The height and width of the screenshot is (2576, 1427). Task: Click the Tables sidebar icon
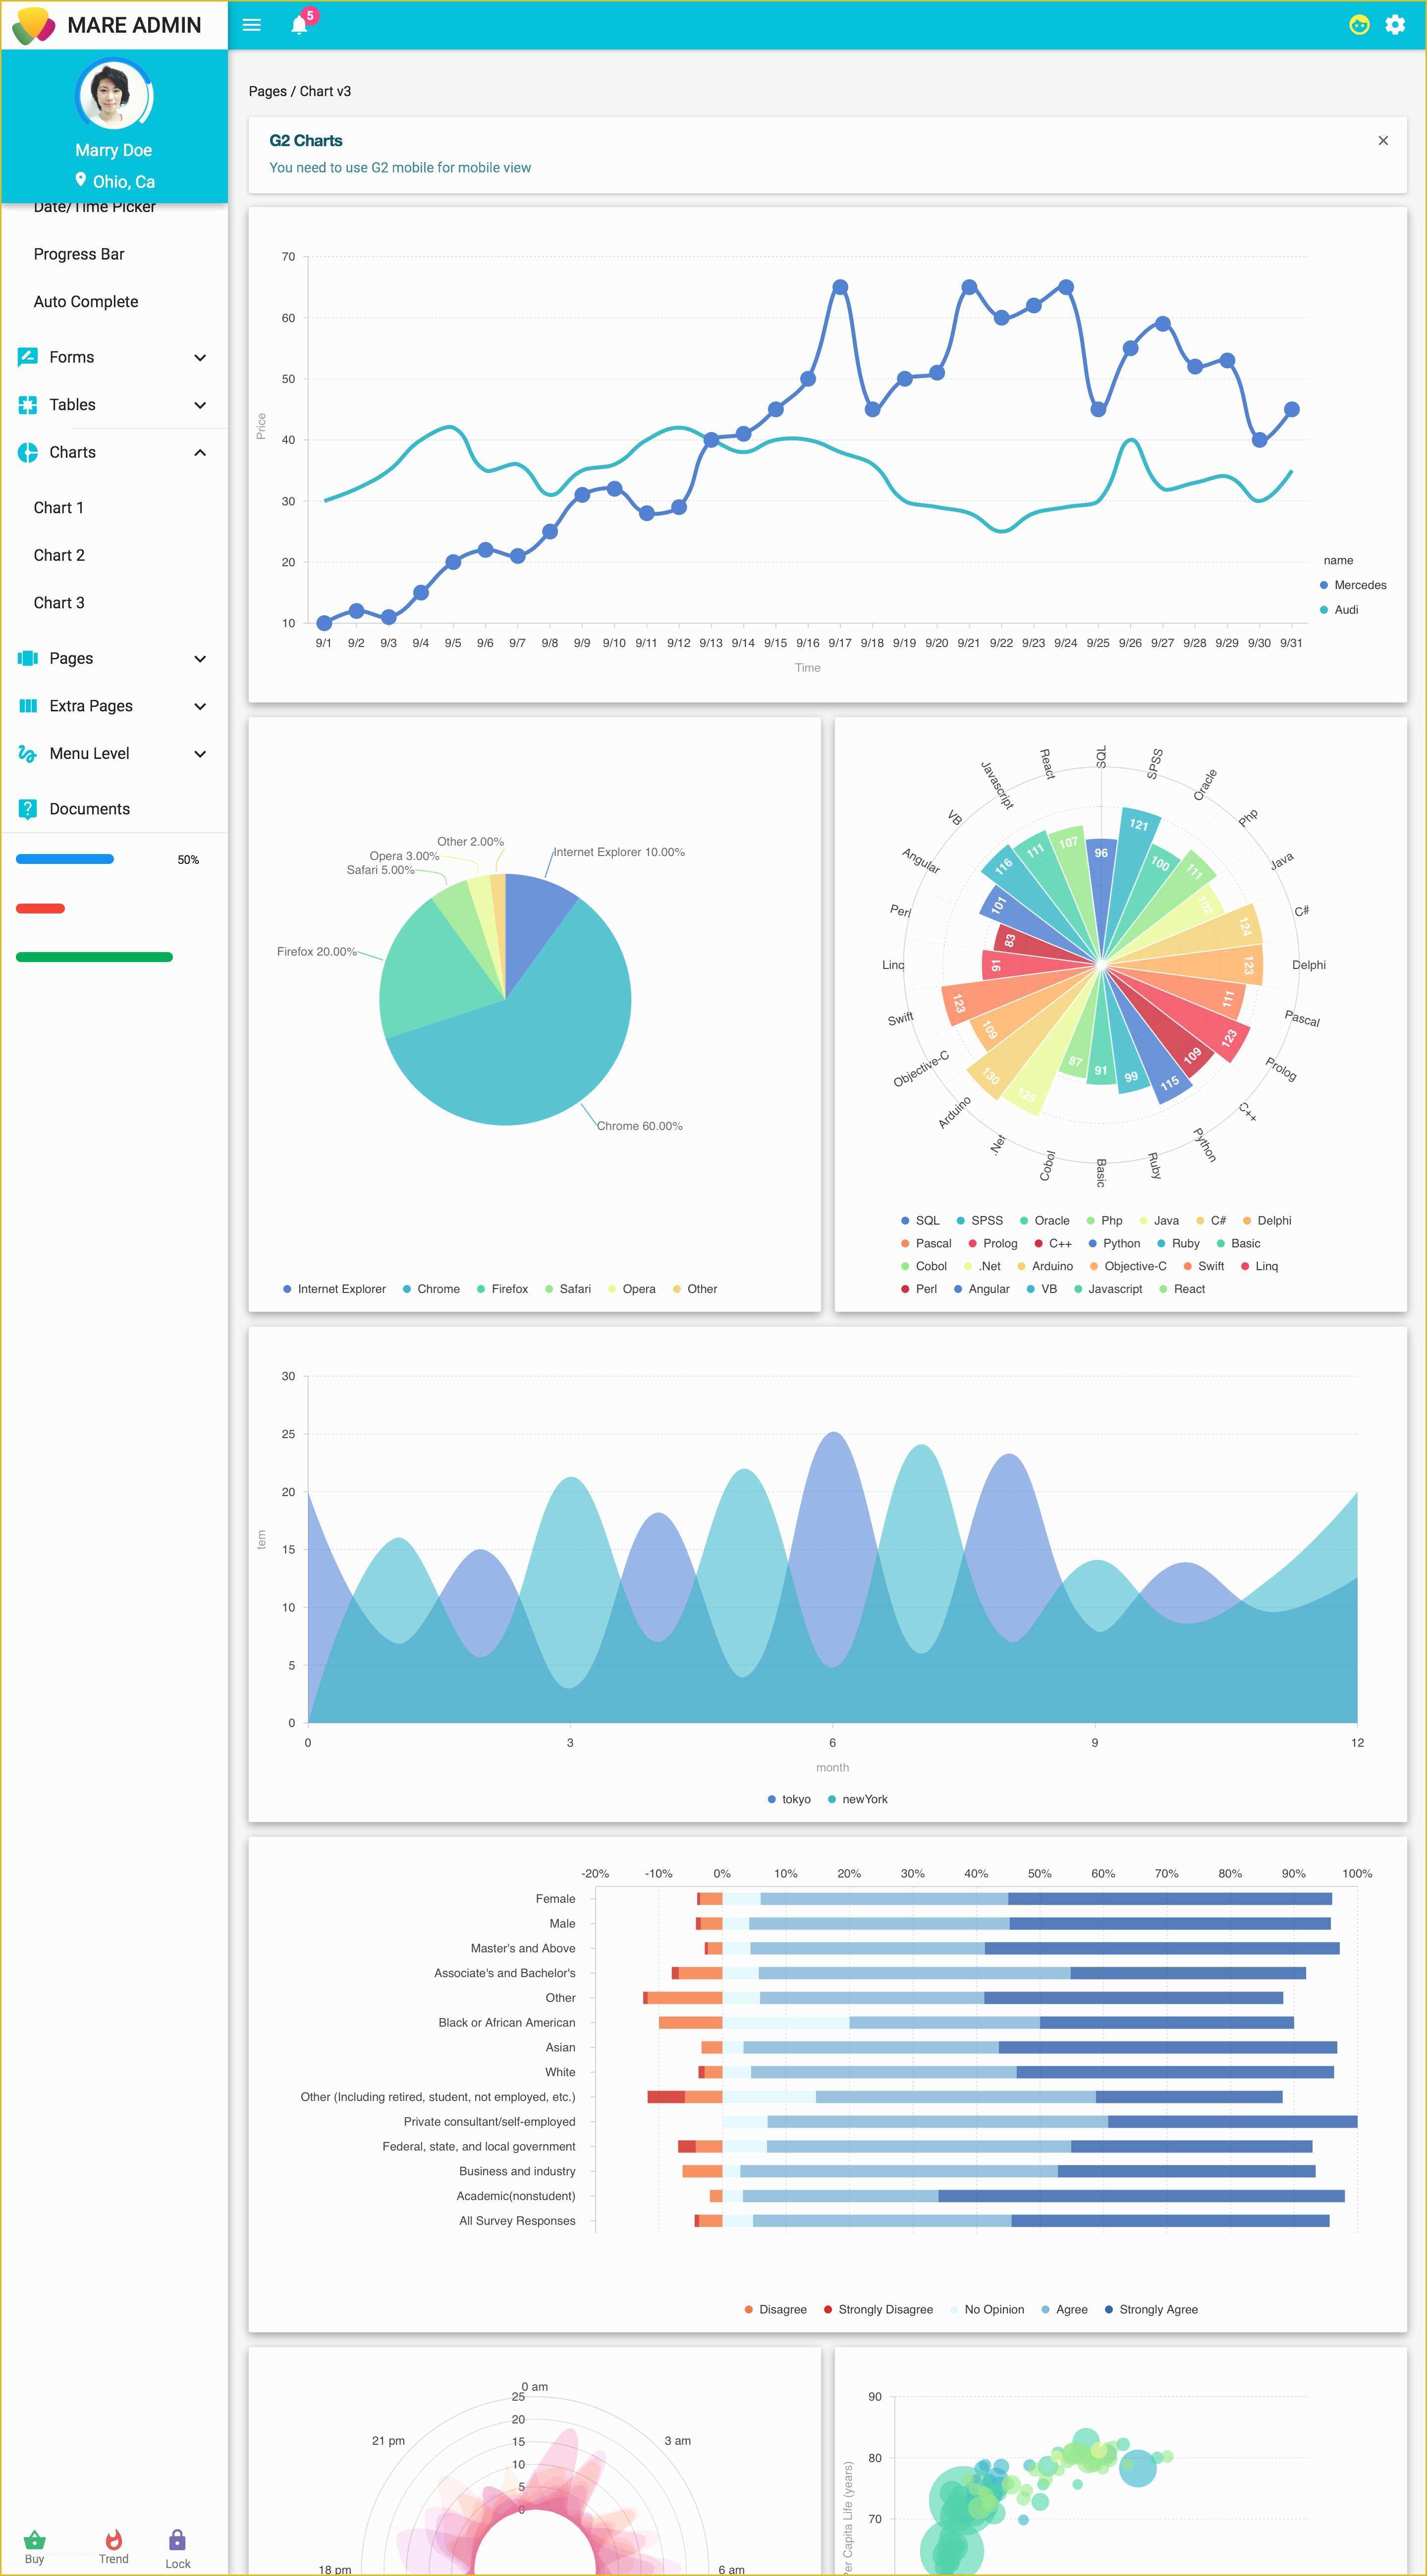click(x=28, y=405)
